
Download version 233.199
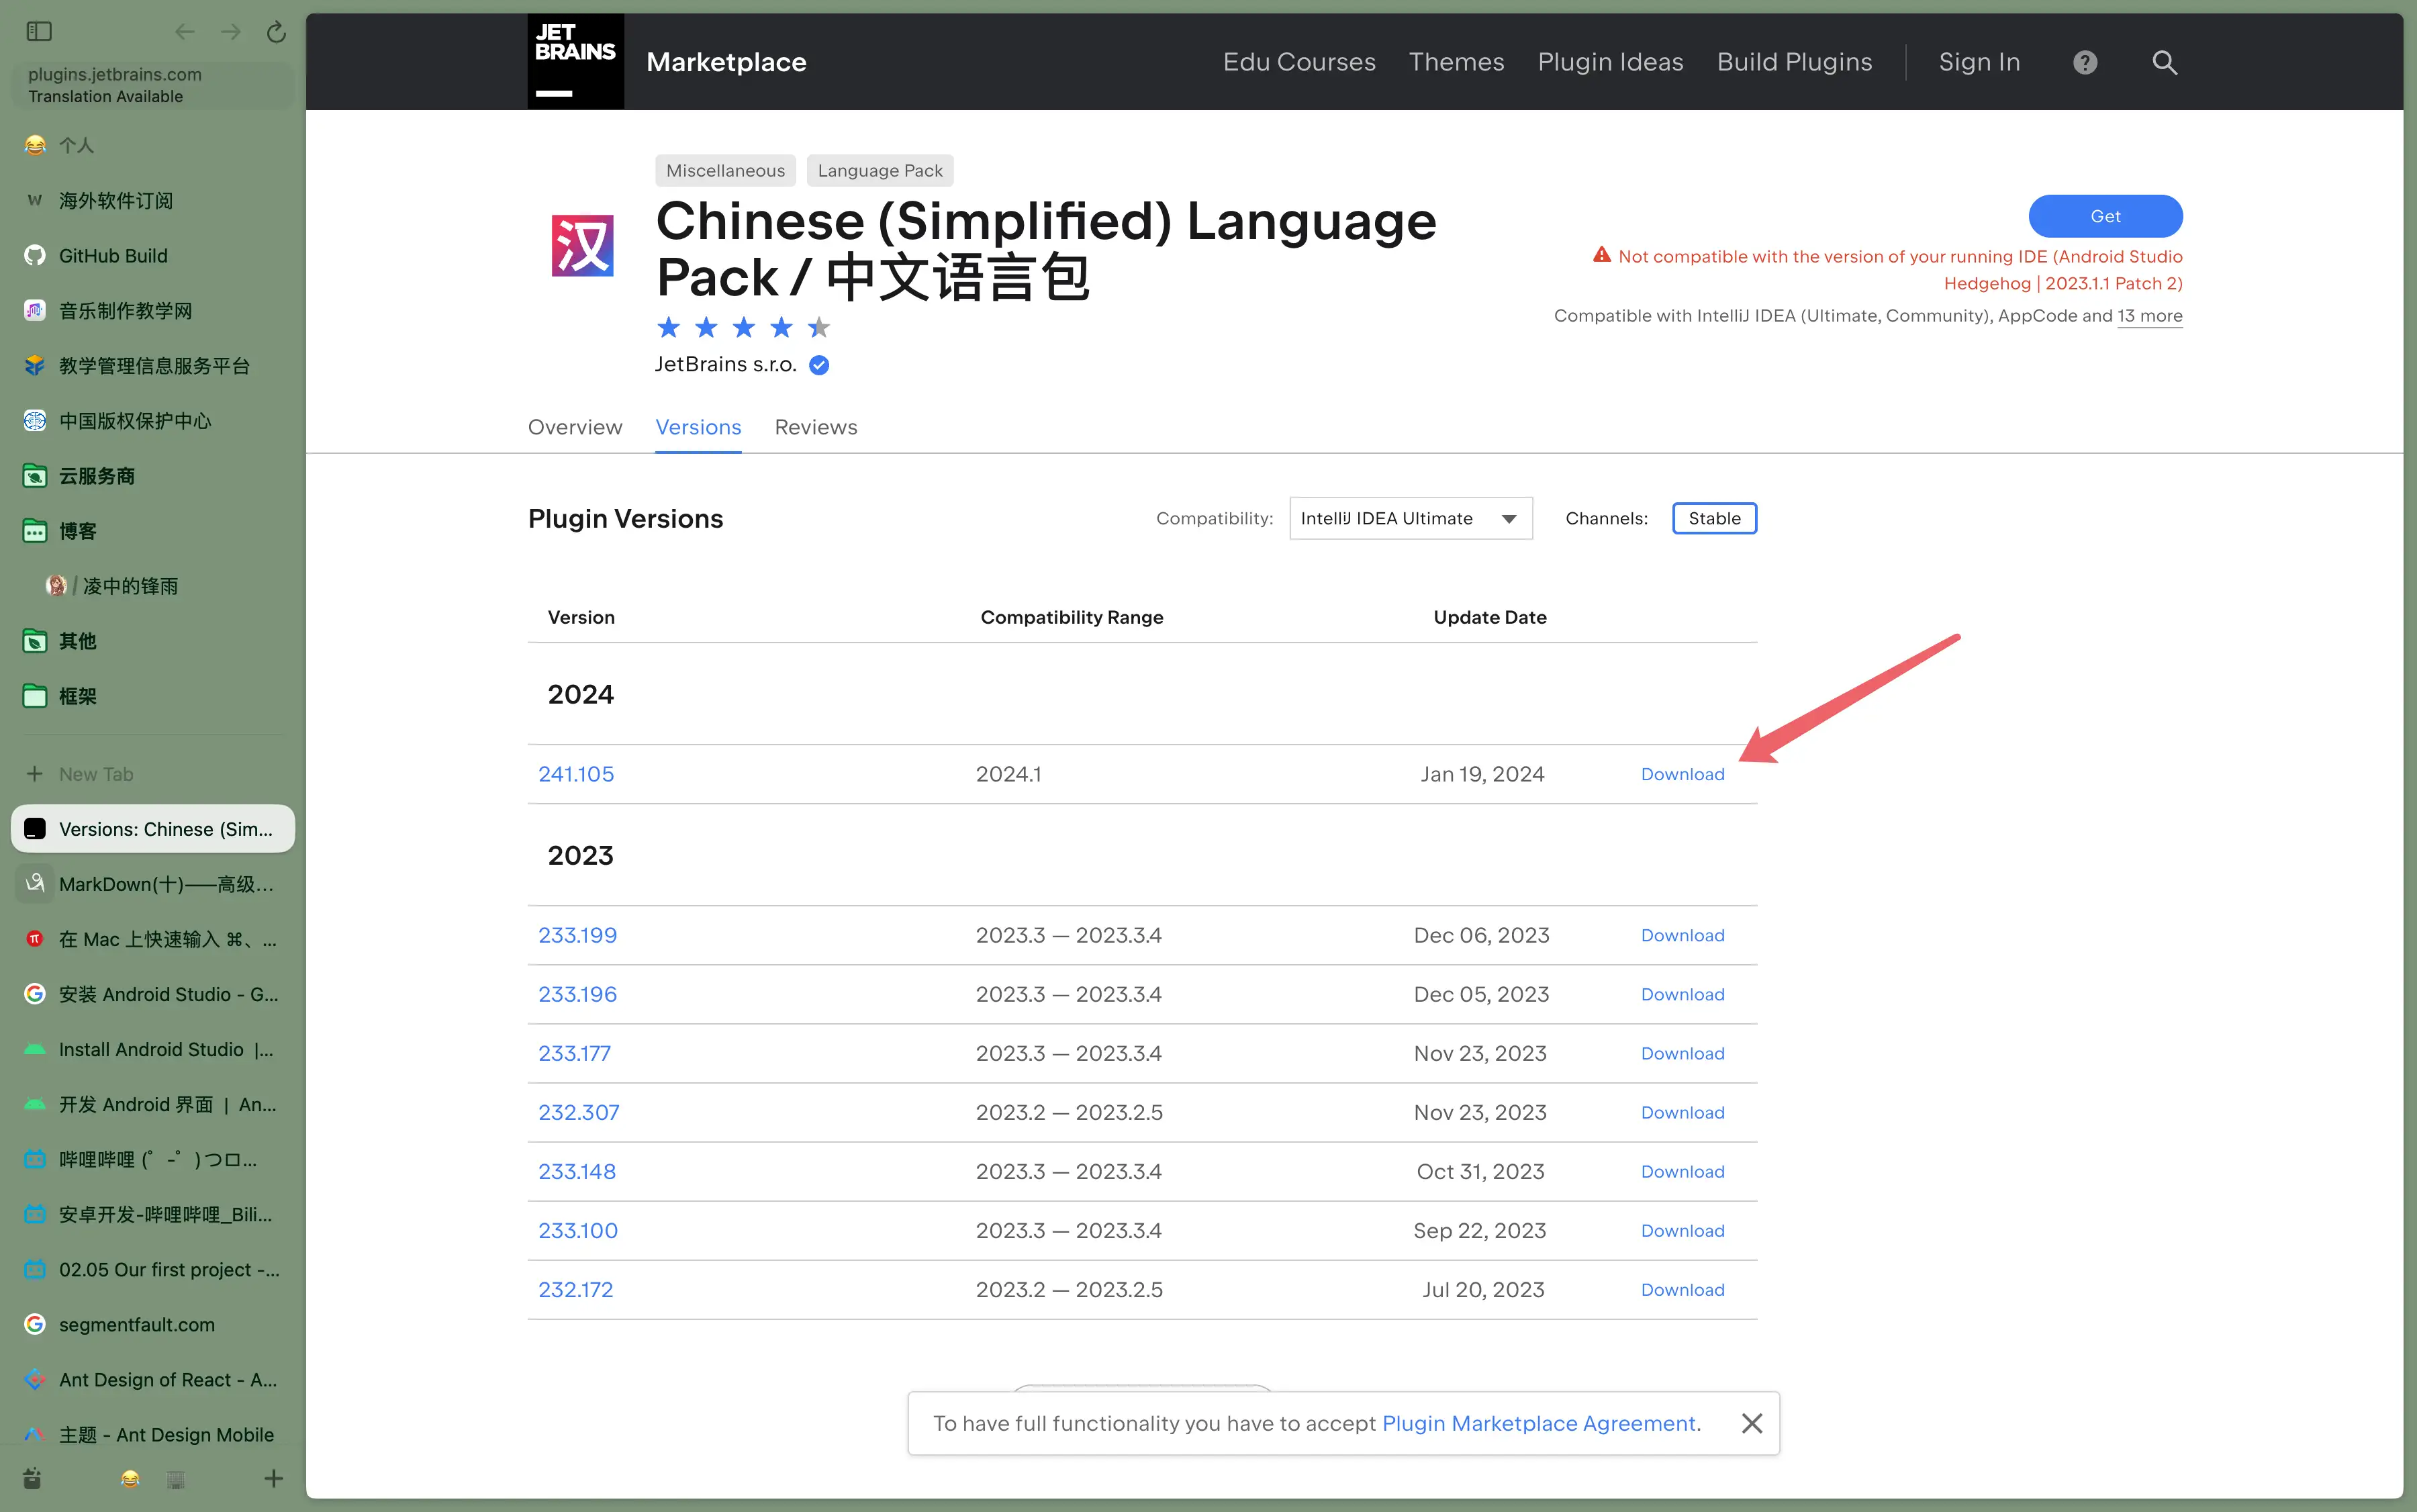click(1682, 935)
